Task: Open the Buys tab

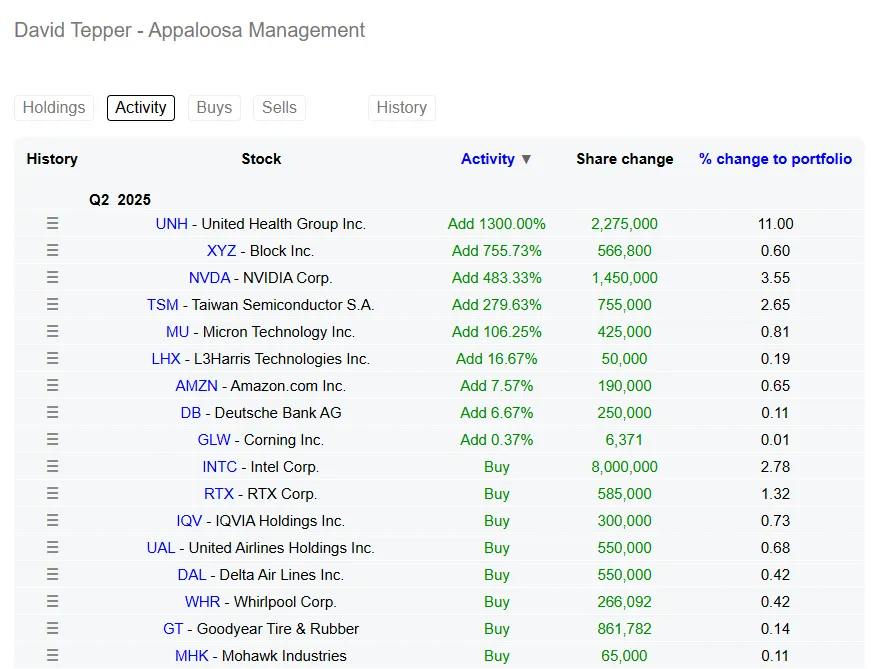Action: pyautogui.click(x=214, y=108)
